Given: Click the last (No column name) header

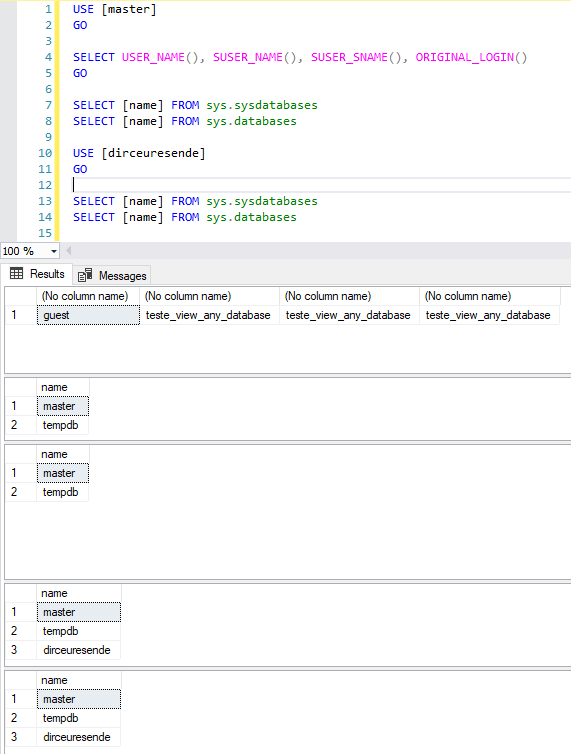Looking at the screenshot, I should pyautogui.click(x=490, y=296).
